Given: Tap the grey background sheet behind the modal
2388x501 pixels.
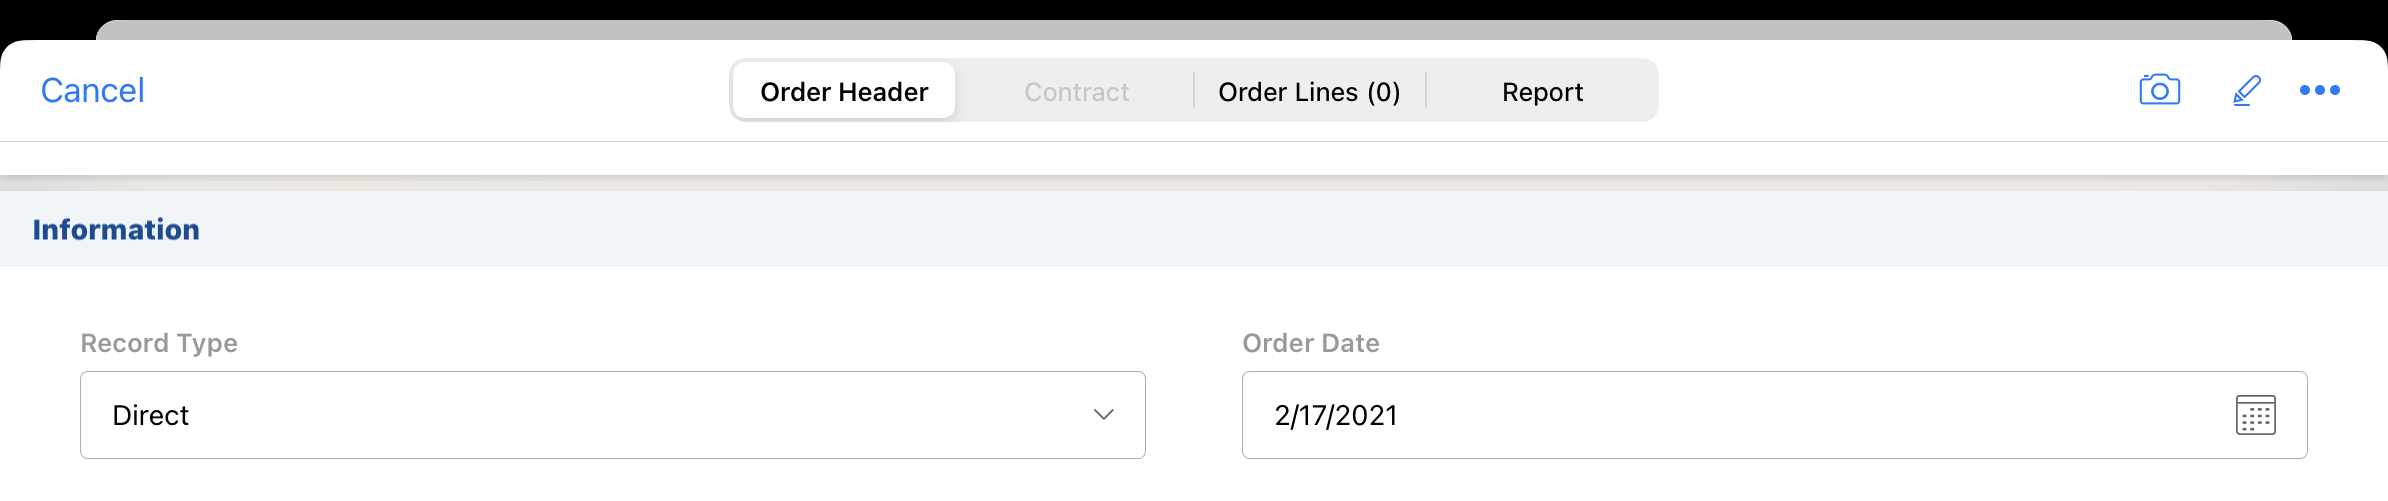Looking at the screenshot, I should [1194, 29].
